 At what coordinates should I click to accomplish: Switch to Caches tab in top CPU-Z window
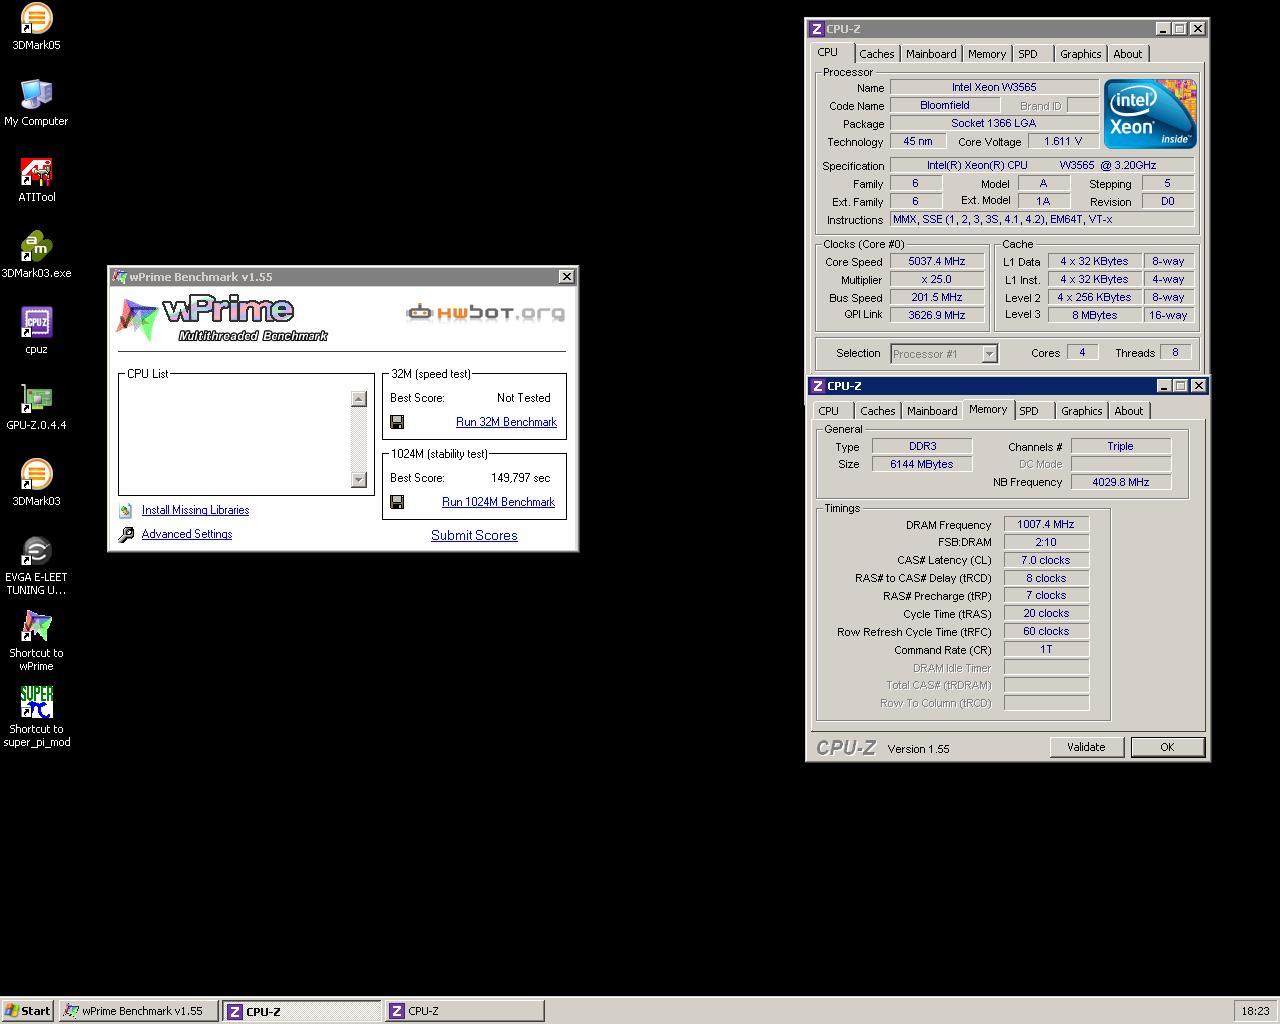876,54
